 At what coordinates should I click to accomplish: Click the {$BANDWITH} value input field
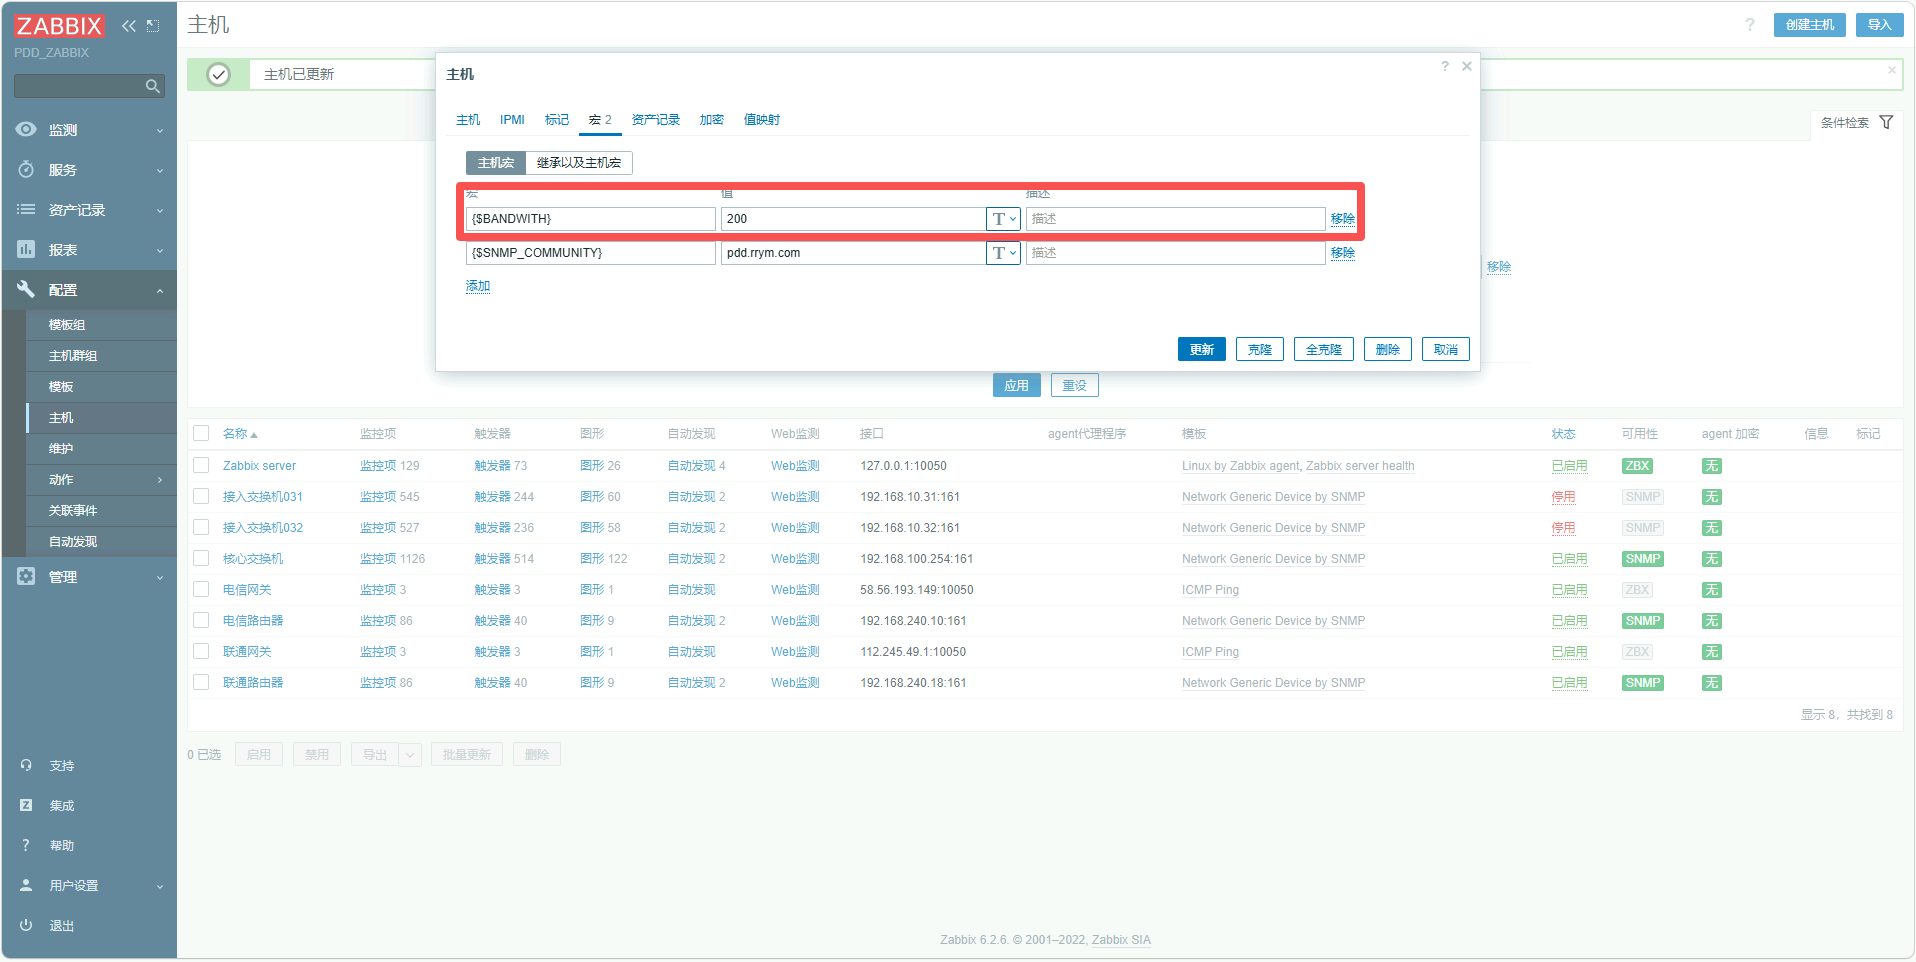pos(853,219)
